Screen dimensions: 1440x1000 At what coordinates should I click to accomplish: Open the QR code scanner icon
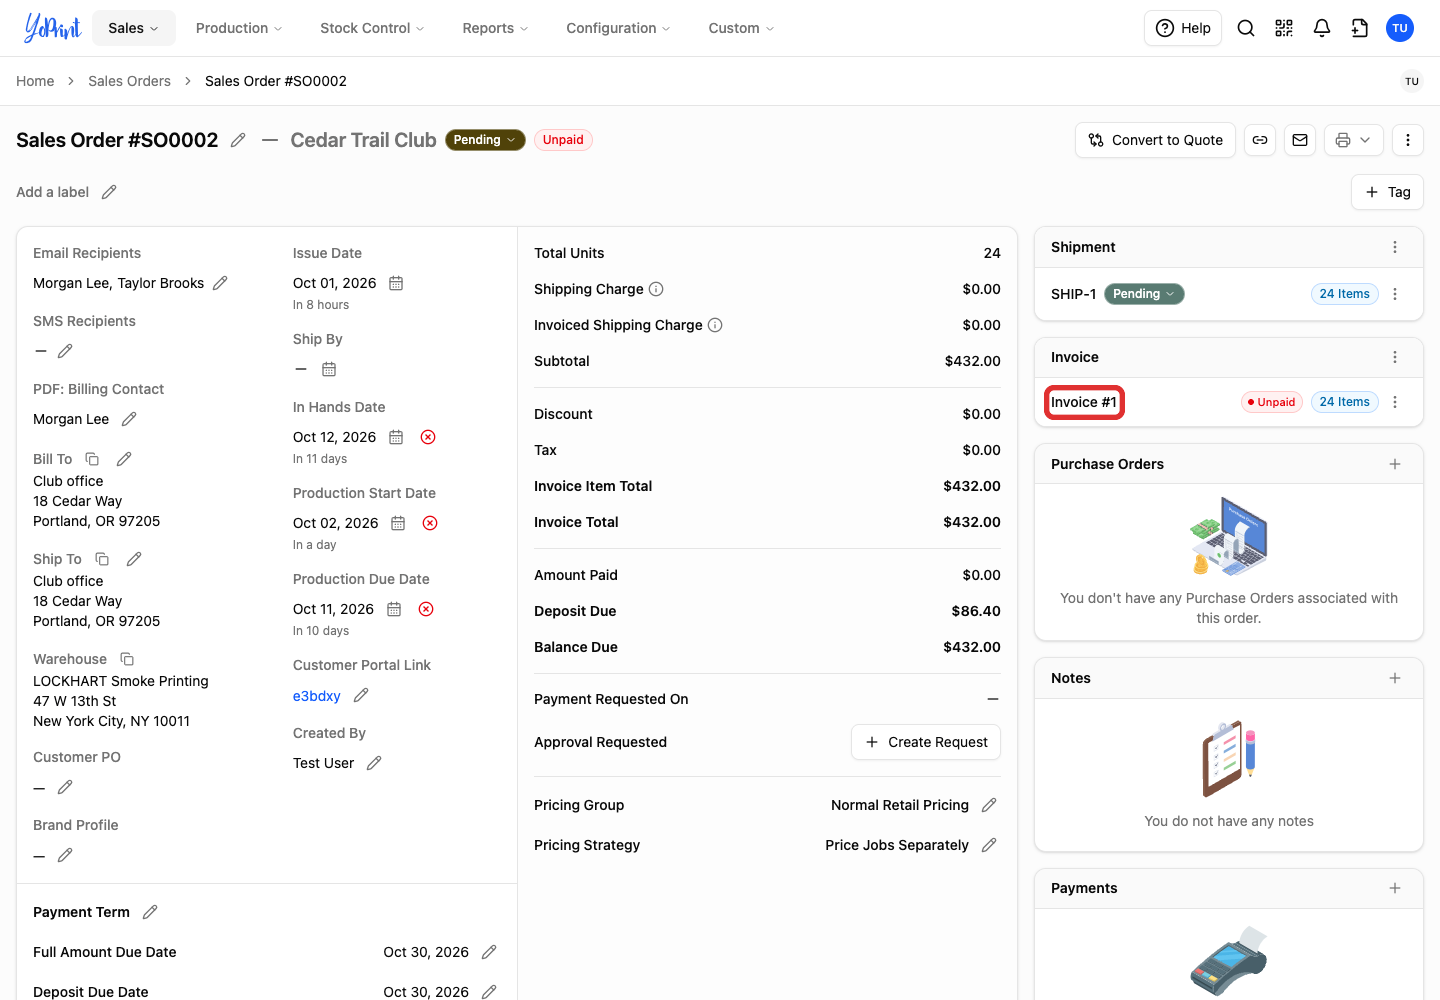coord(1284,28)
